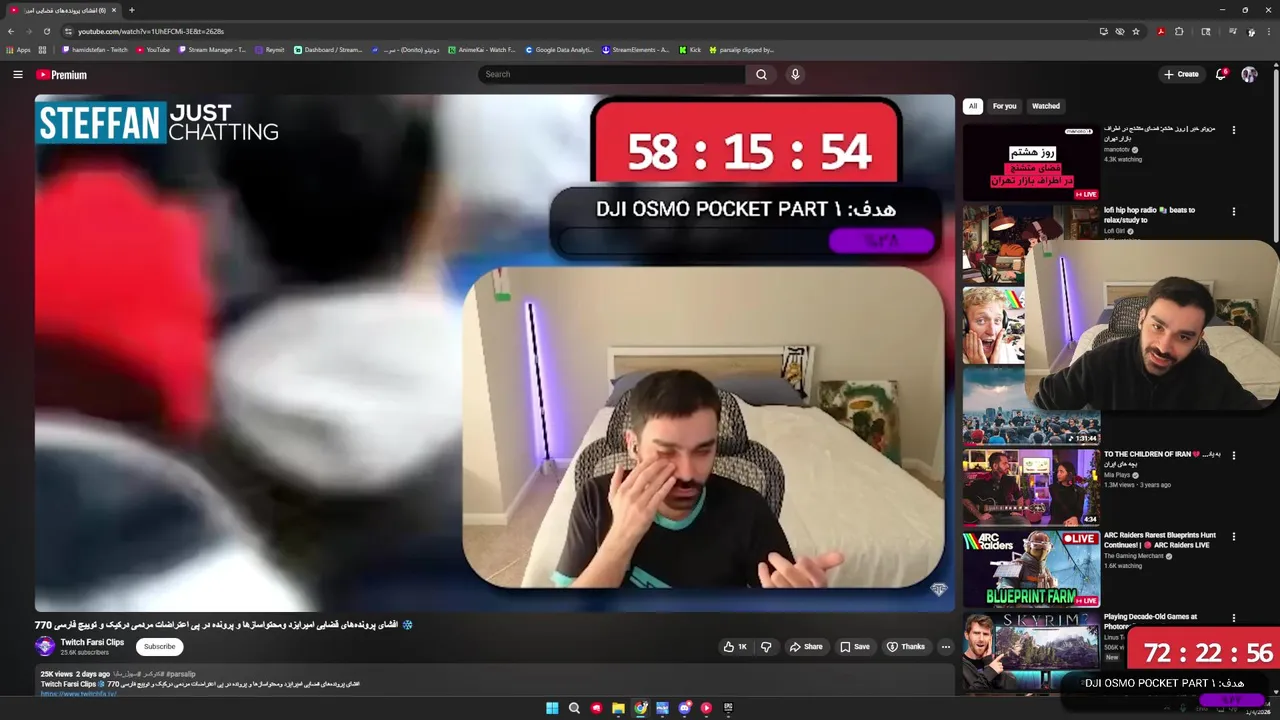This screenshot has width=1280, height=720.
Task: Dislike the video with thumbs down
Action: click(x=766, y=647)
